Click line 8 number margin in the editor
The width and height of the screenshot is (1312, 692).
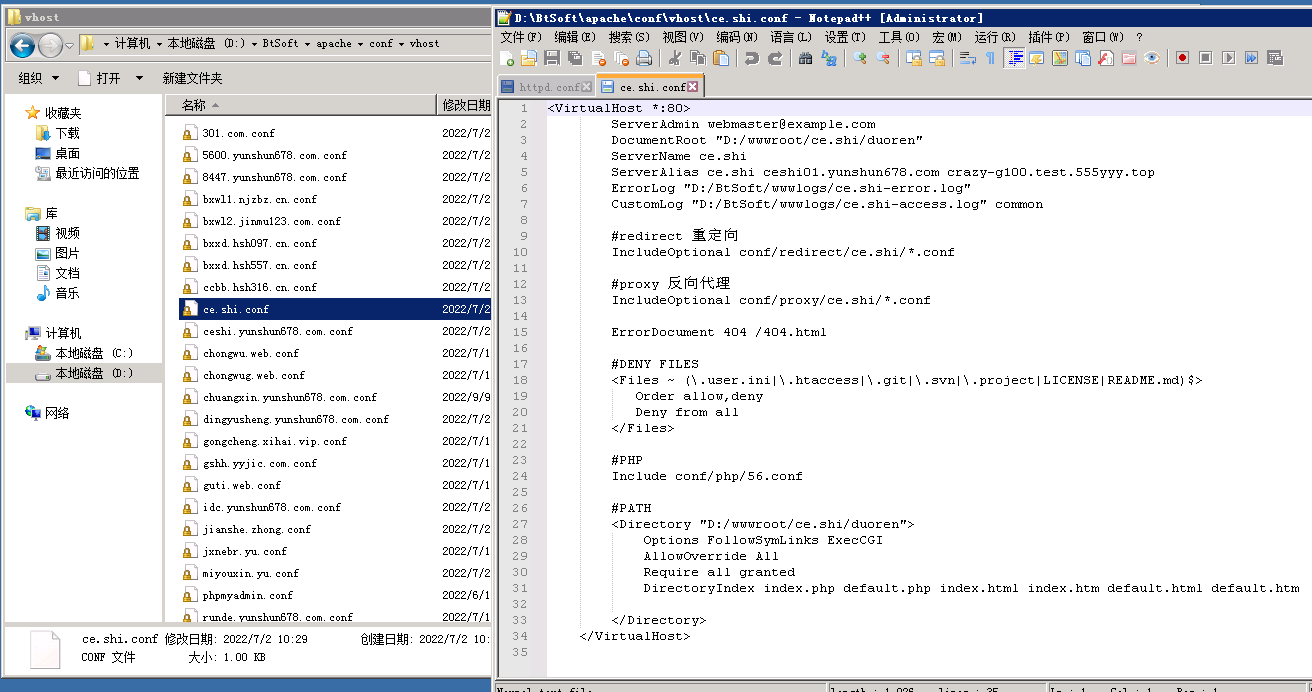[523, 220]
